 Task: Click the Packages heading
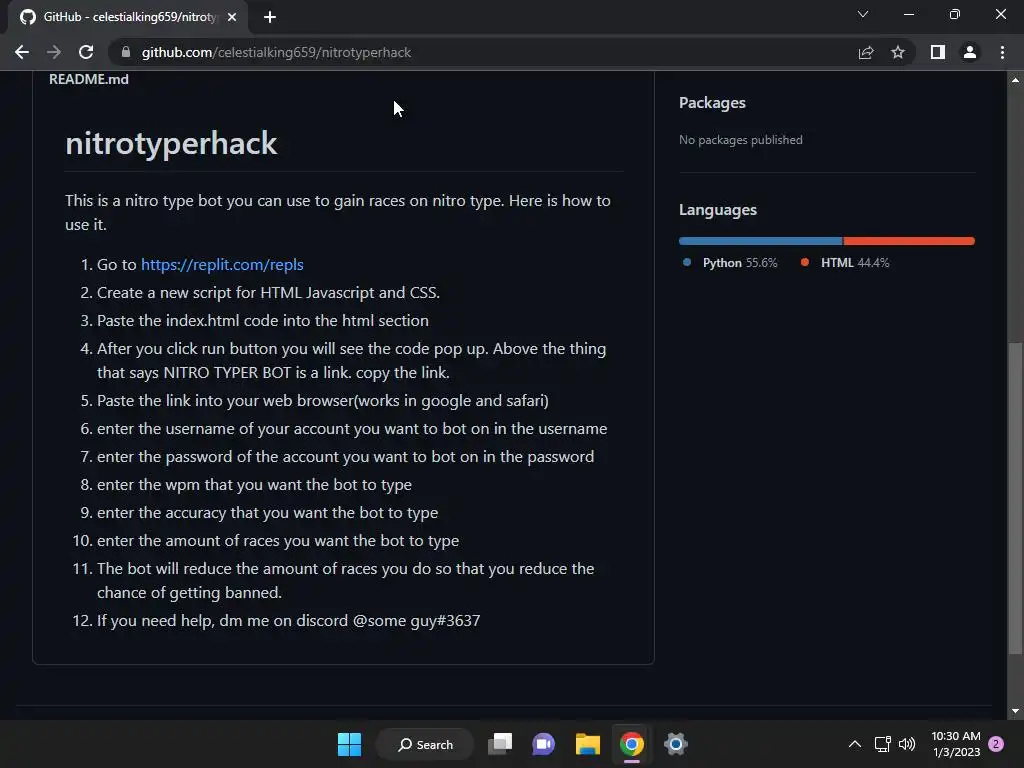point(712,103)
